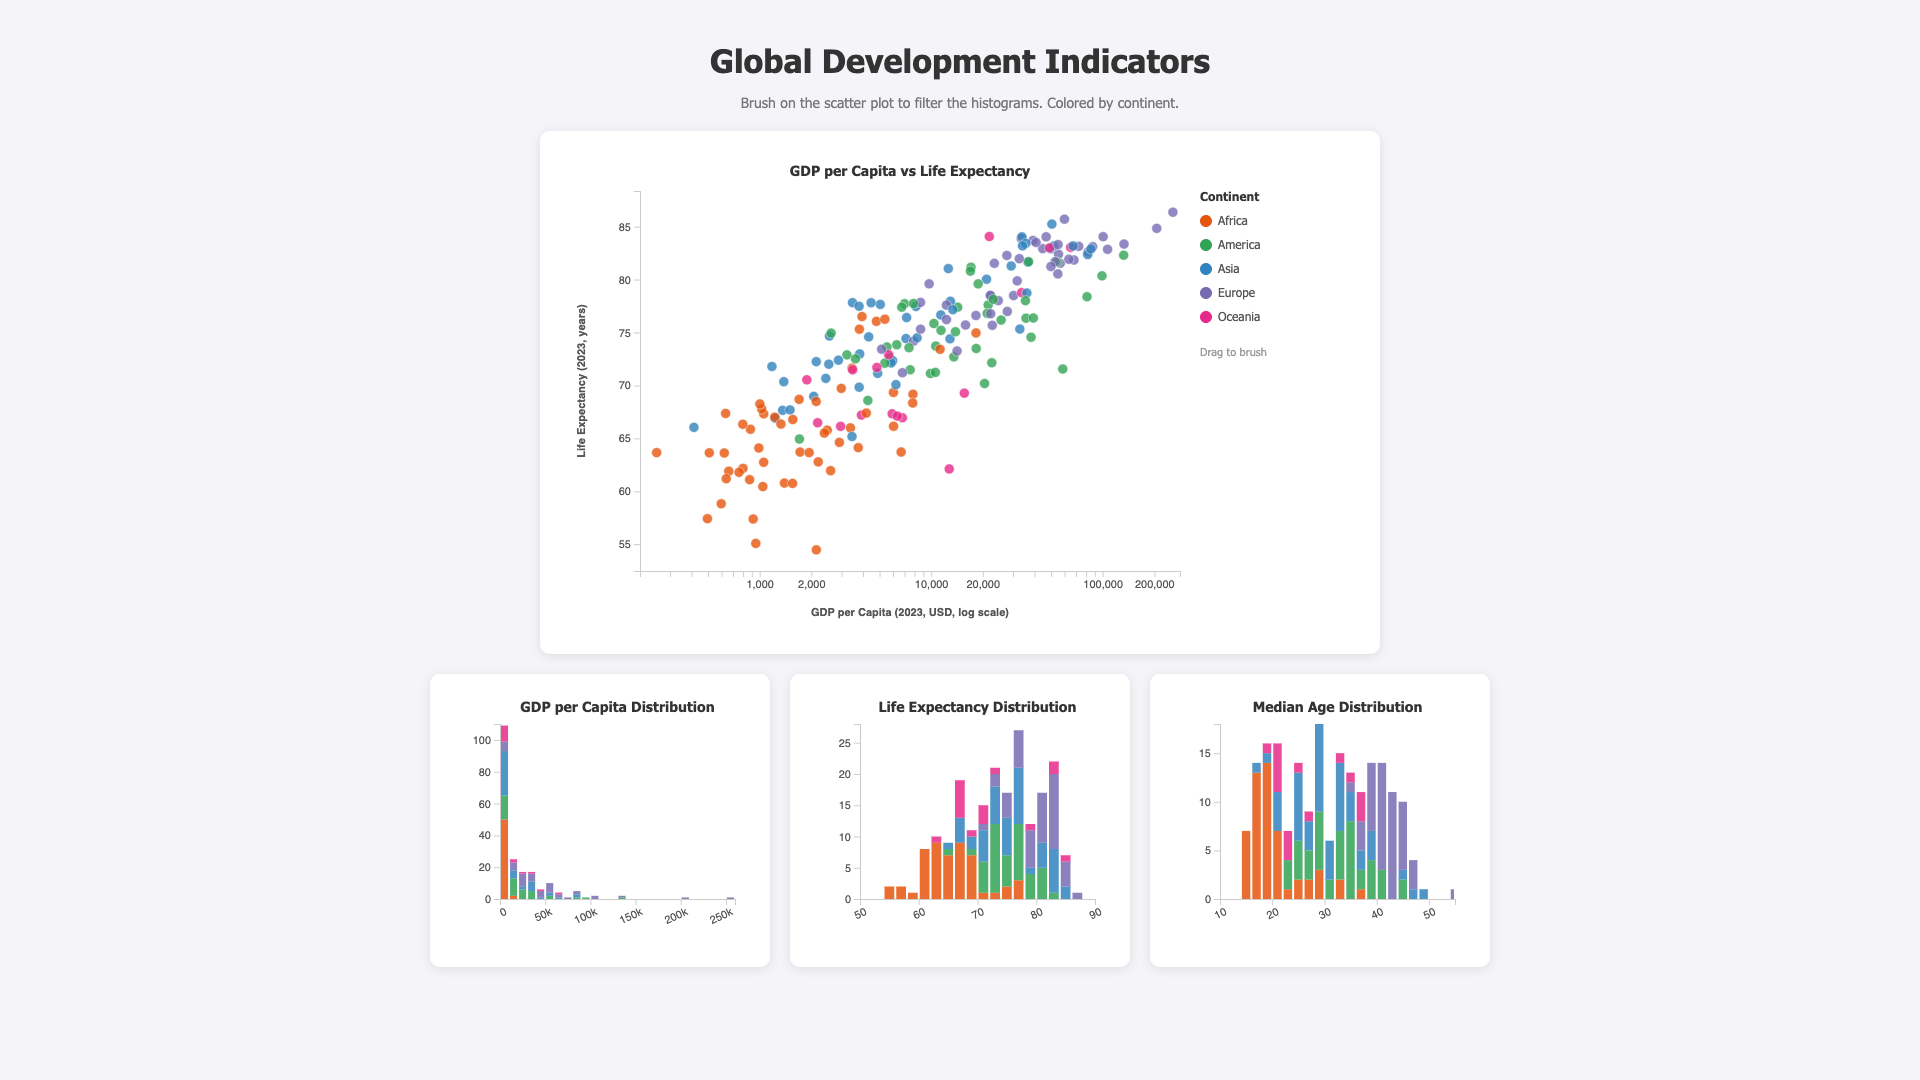
Task: Click the 250k tick on GDP histogram
Action: pyautogui.click(x=721, y=915)
